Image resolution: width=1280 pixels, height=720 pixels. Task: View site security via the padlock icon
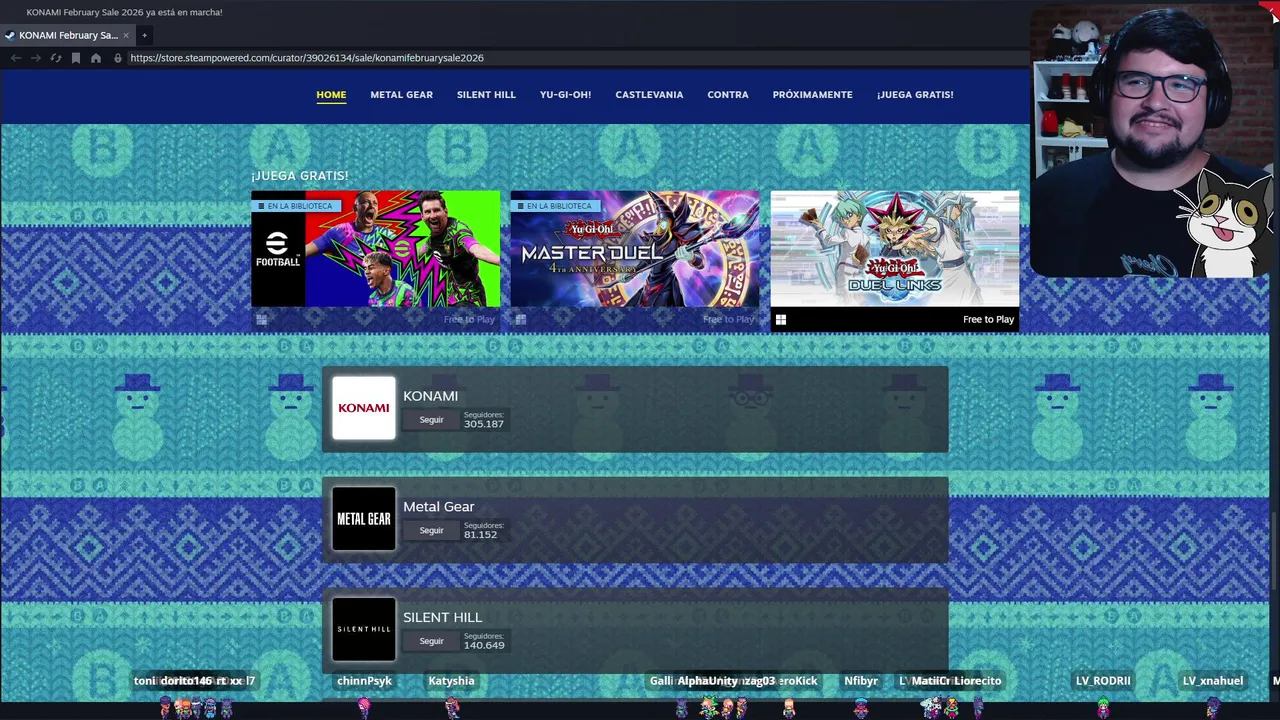point(118,58)
